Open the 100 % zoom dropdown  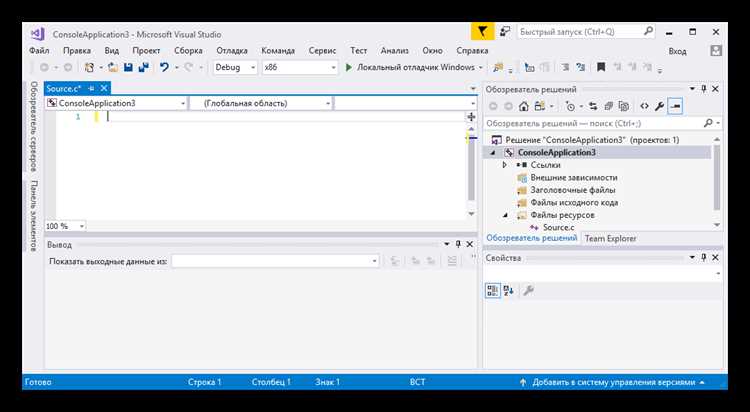click(x=65, y=226)
